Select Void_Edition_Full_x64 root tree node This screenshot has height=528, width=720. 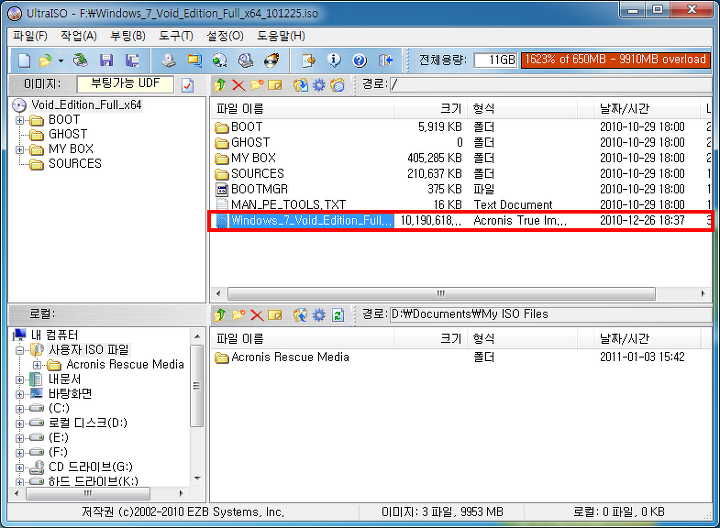tap(86, 105)
